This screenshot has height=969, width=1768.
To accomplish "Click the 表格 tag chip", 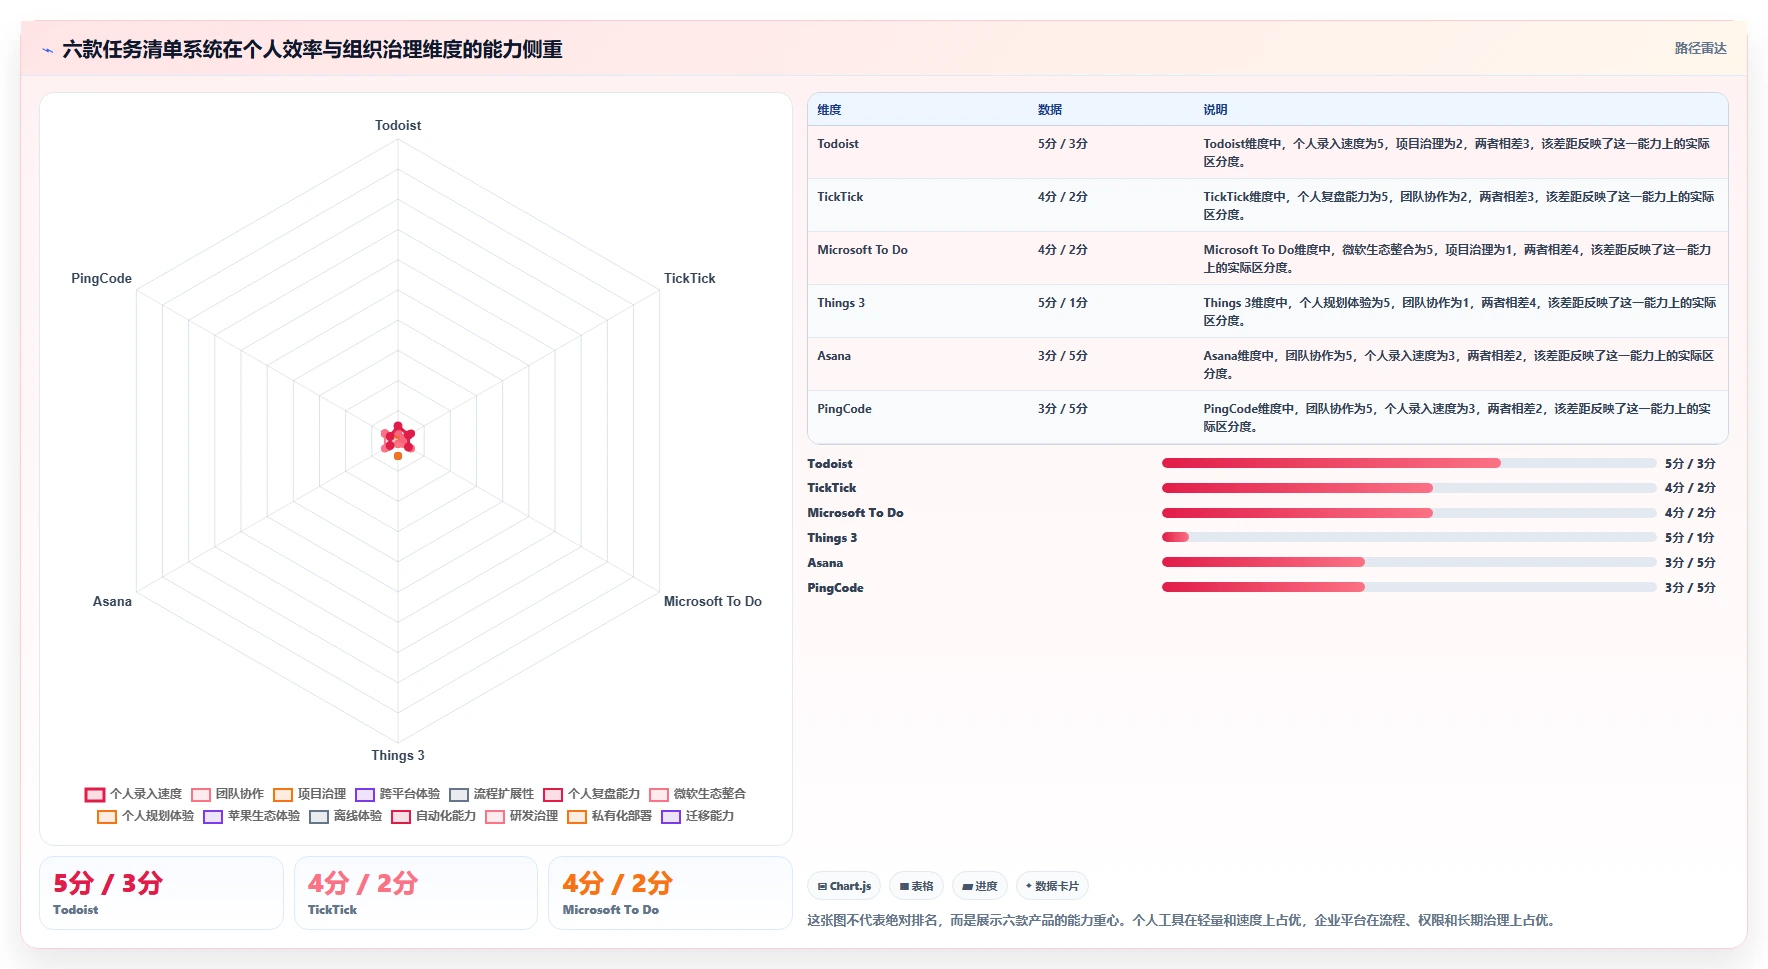I will [x=916, y=886].
